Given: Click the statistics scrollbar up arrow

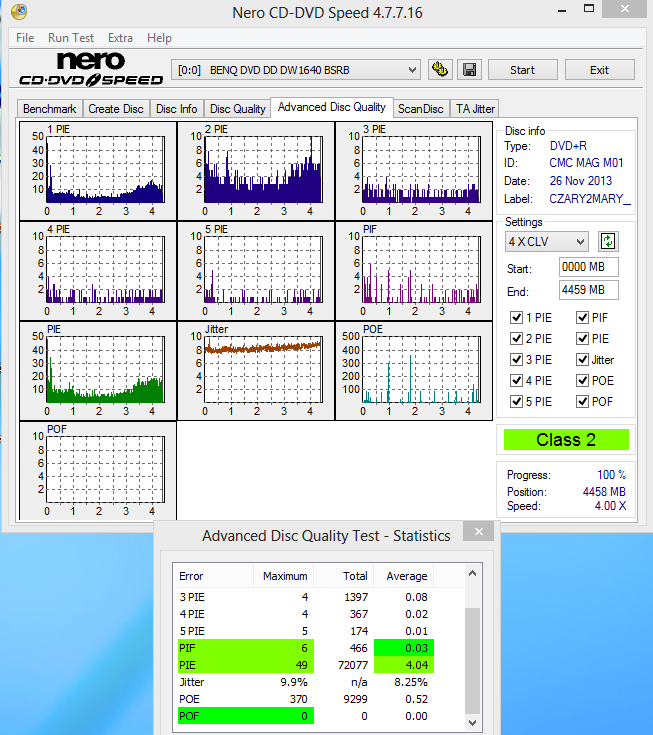Looking at the screenshot, I should 473,573.
